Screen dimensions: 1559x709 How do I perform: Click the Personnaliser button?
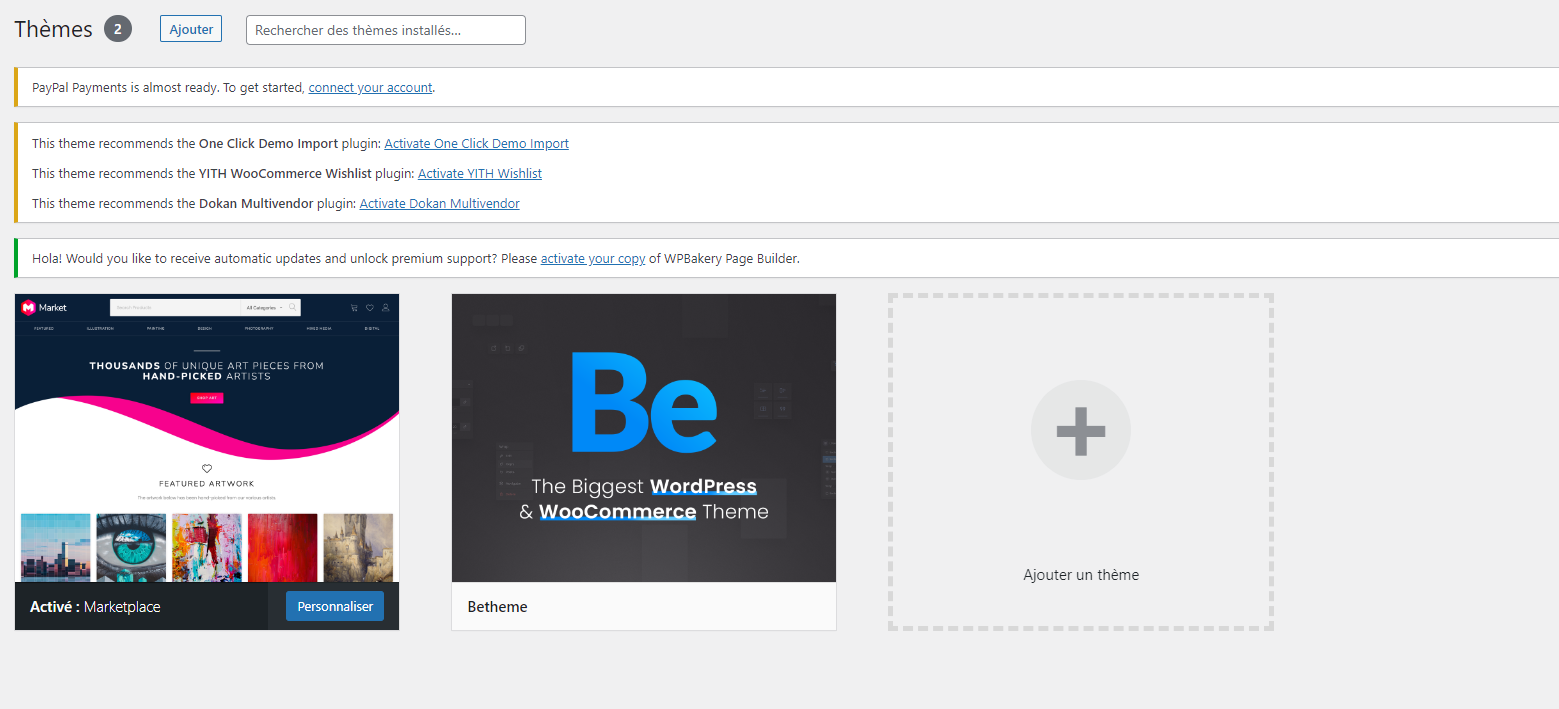point(335,607)
